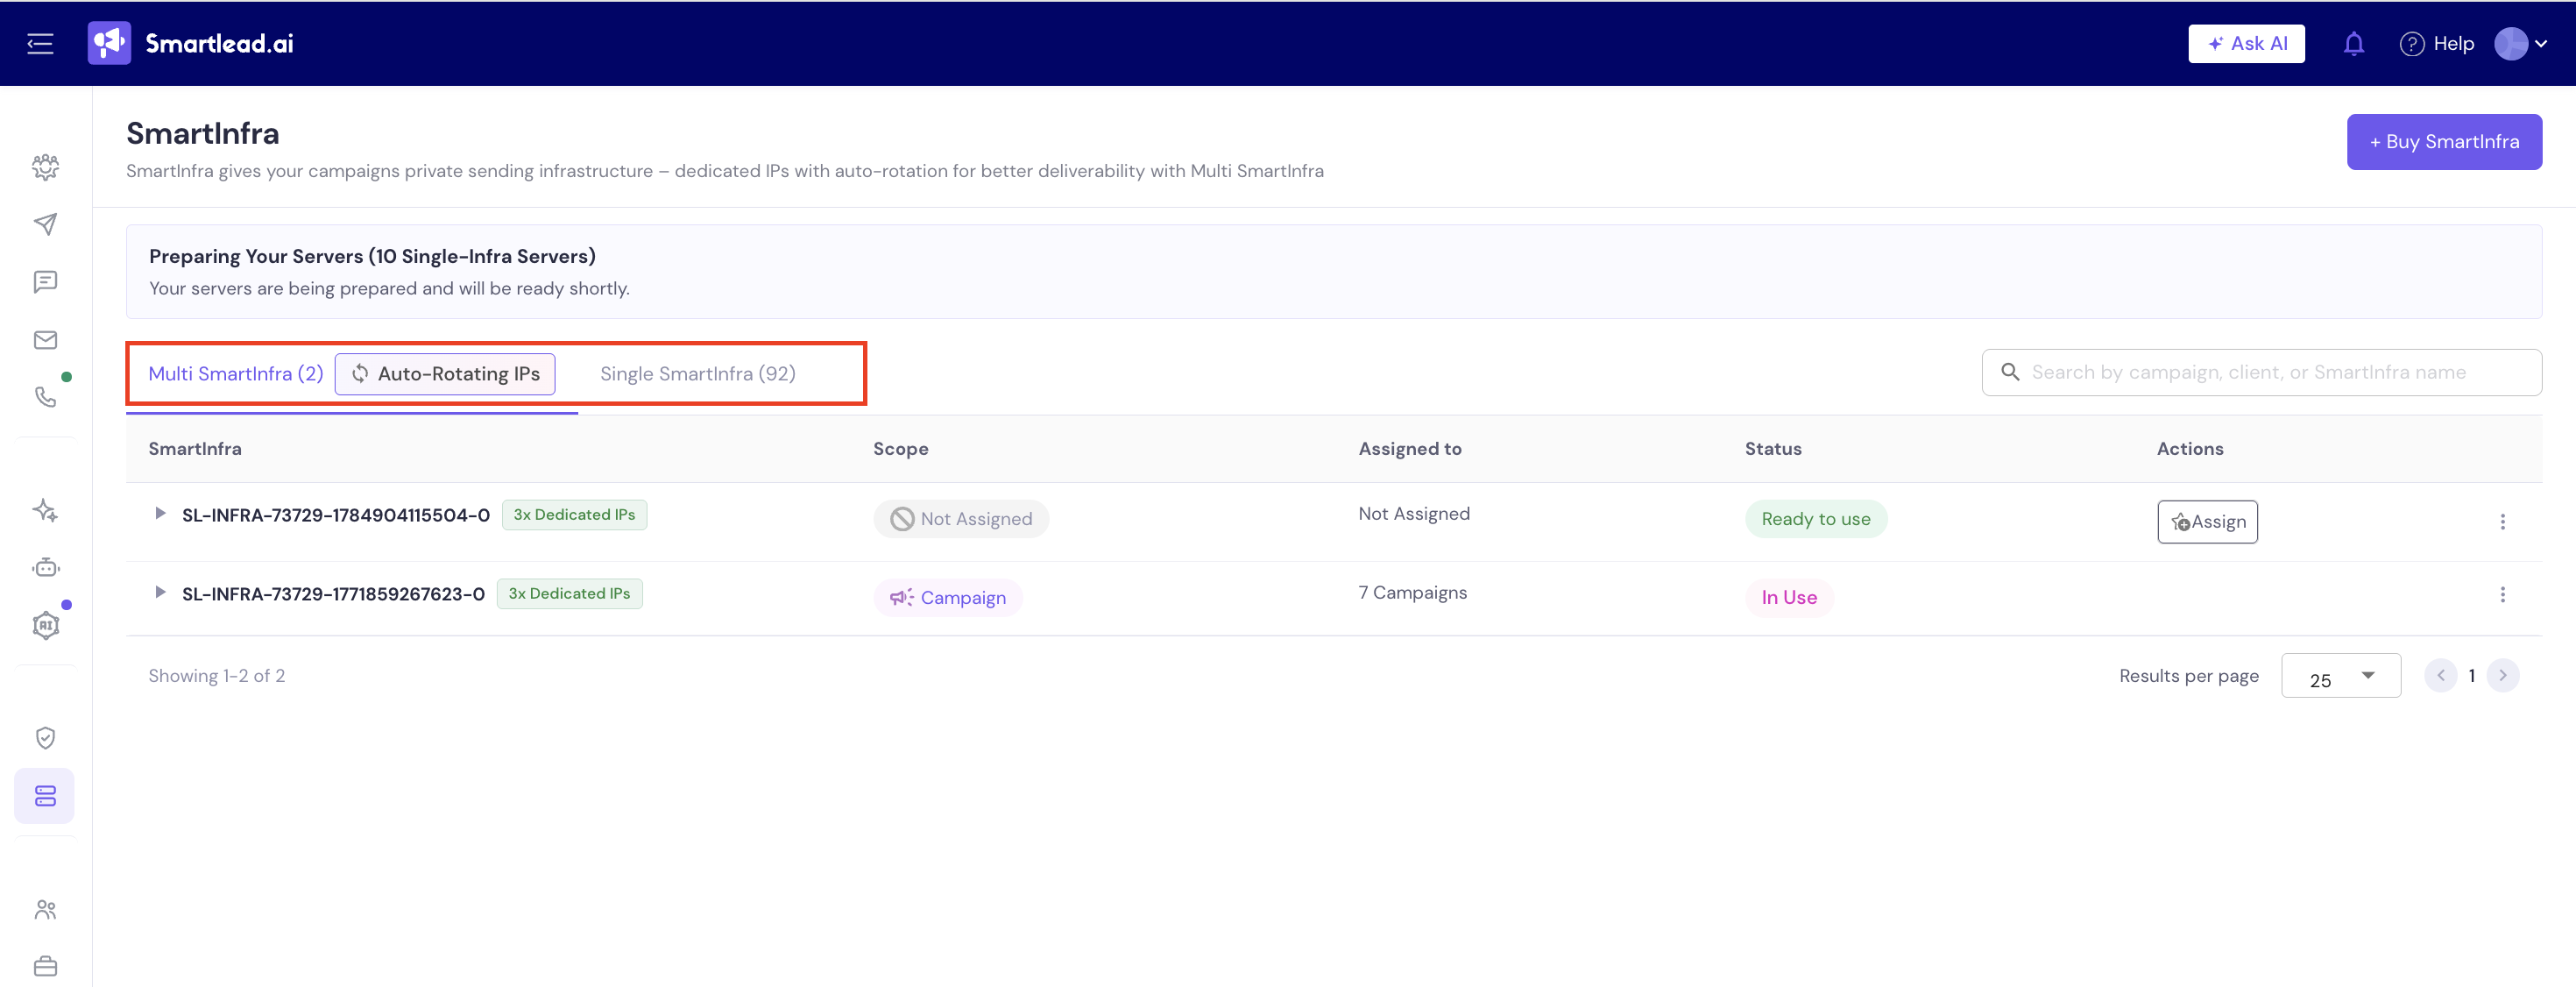The height and width of the screenshot is (987, 2576).
Task: Open the Ask AI assistant button
Action: click(x=2246, y=44)
